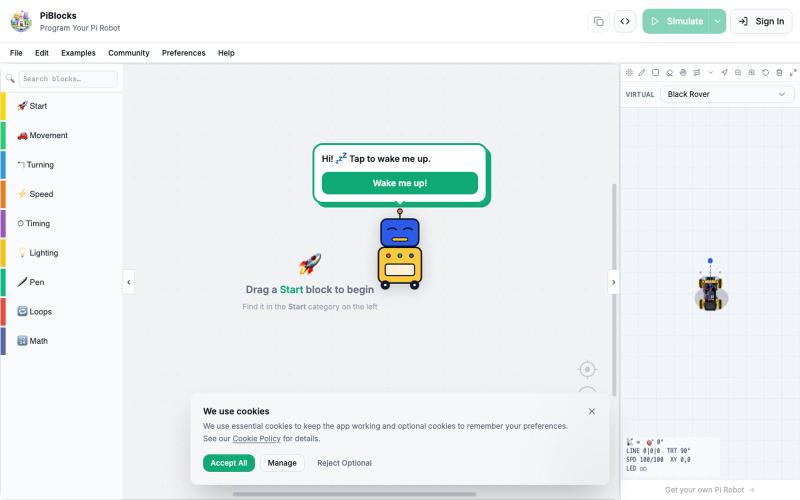Click the fullscreen expand icon in simulator toolbar

[x=793, y=72]
